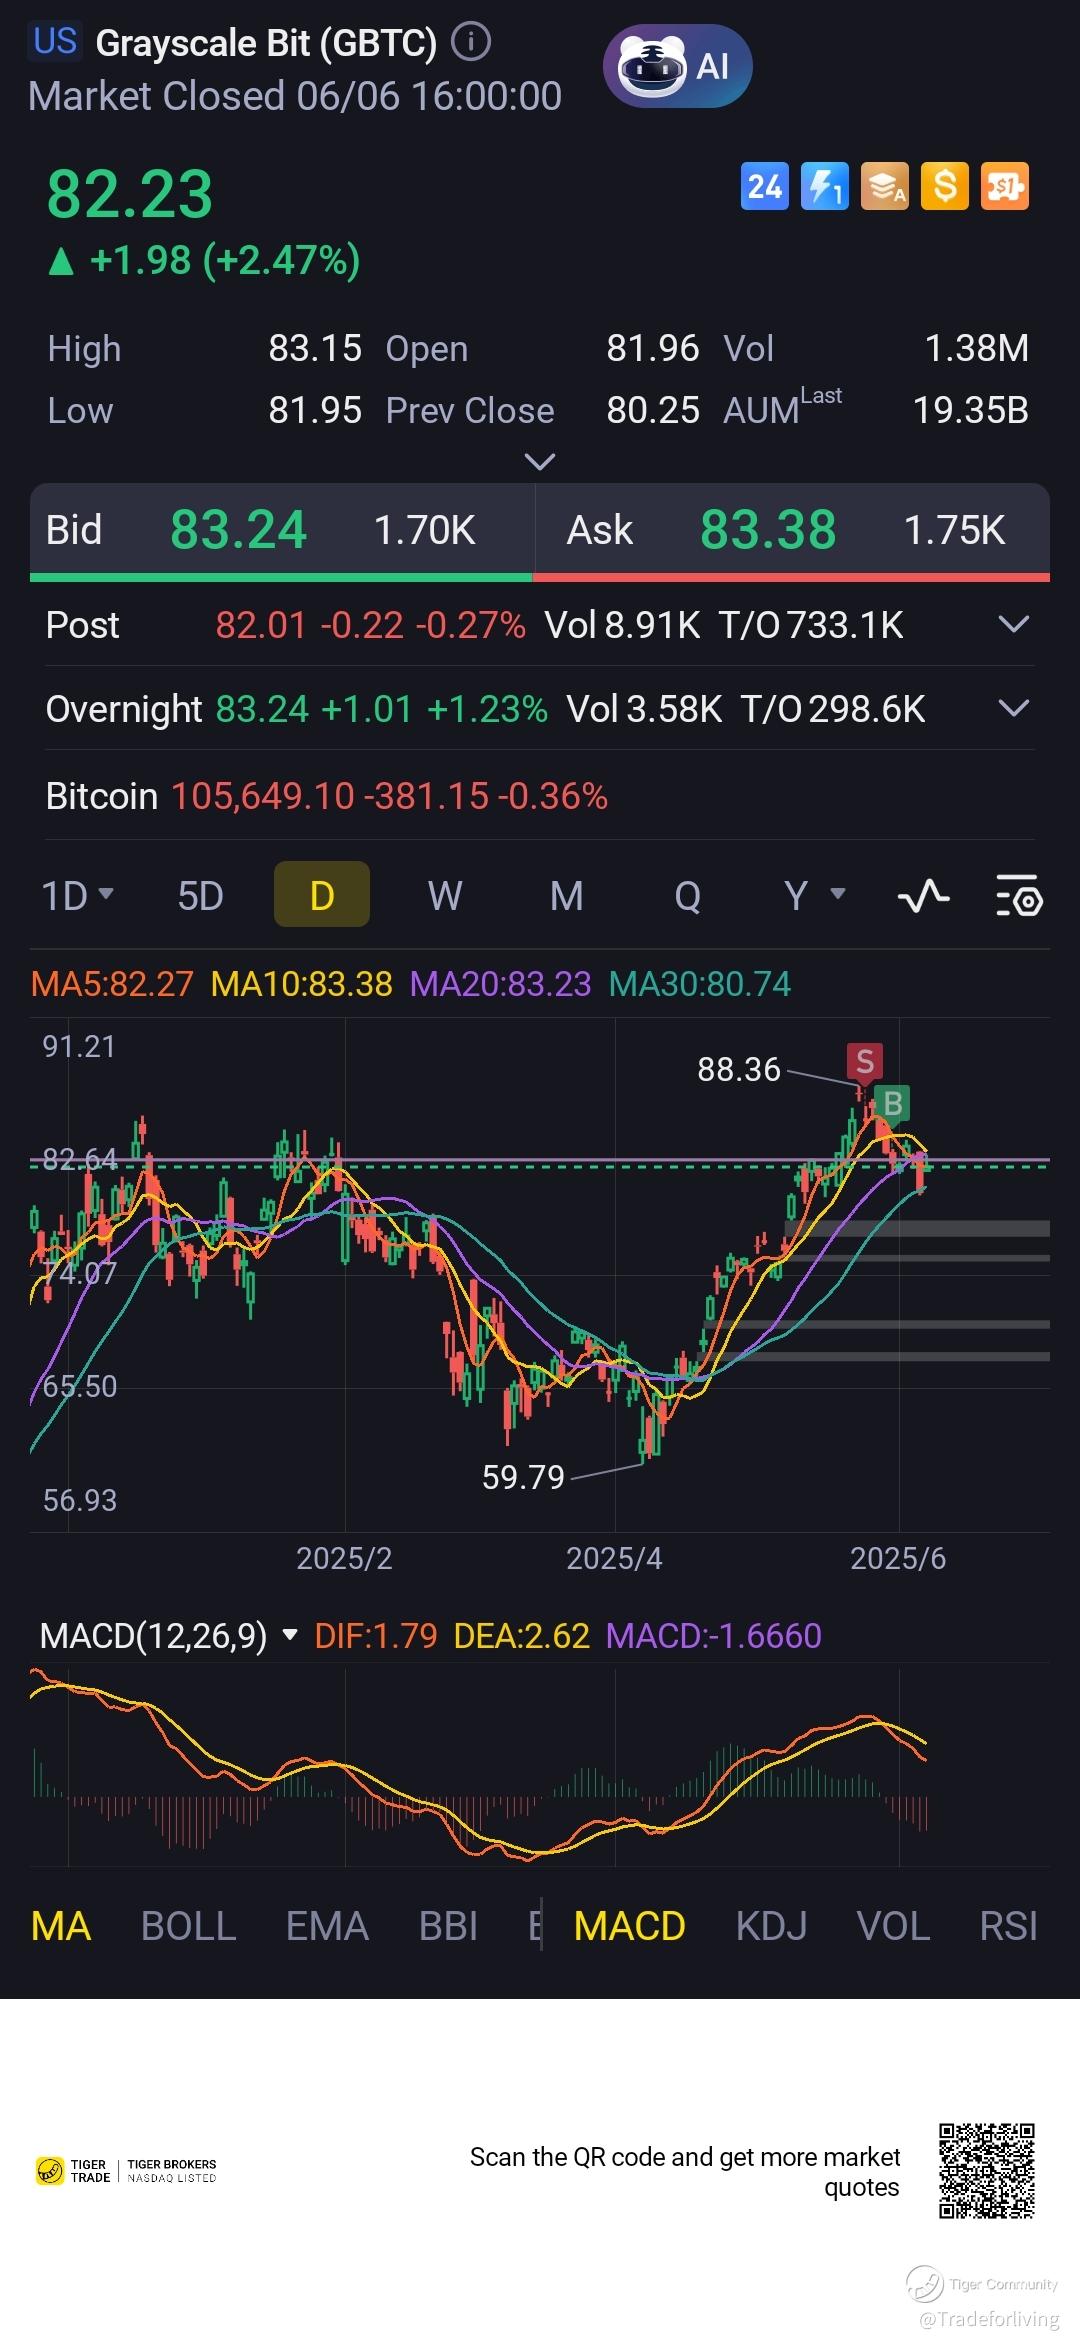The height and width of the screenshot is (2344, 1080).
Task: Tap the MACD:-1.6660 value
Action: [714, 1636]
